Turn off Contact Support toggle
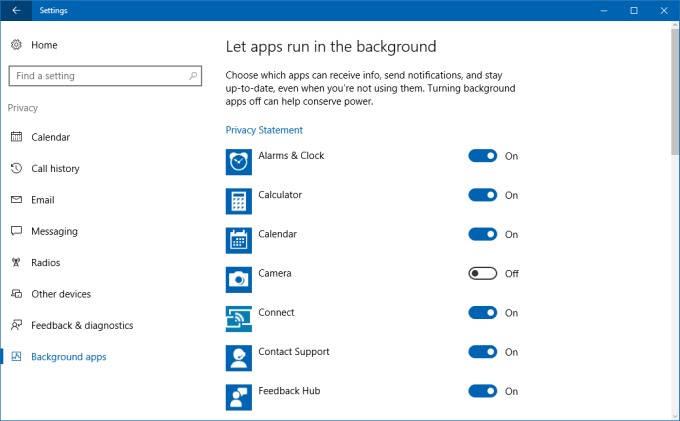 [x=483, y=352]
